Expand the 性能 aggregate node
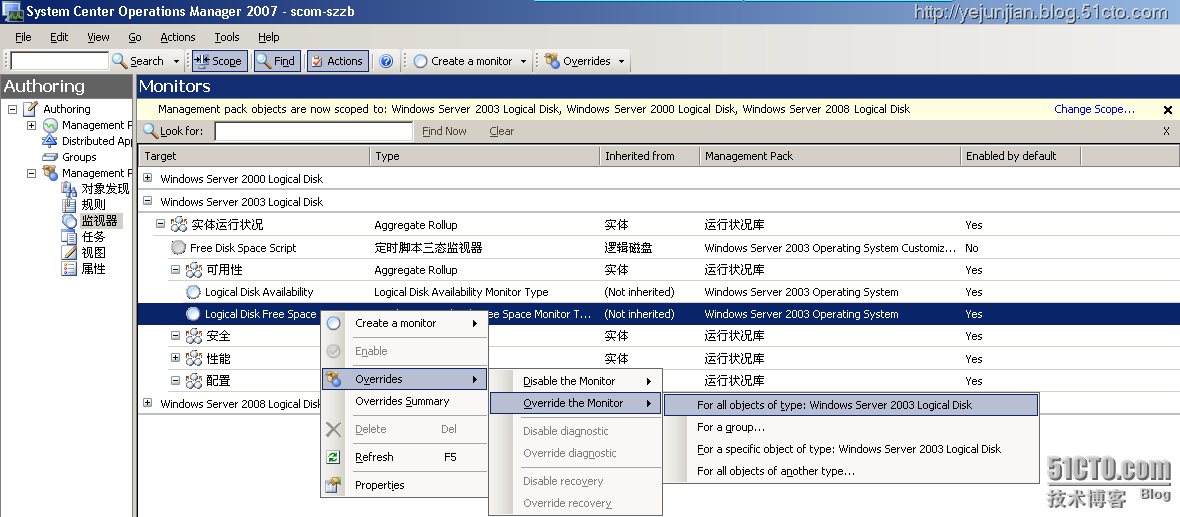The width and height of the screenshot is (1180, 517). 175,357
